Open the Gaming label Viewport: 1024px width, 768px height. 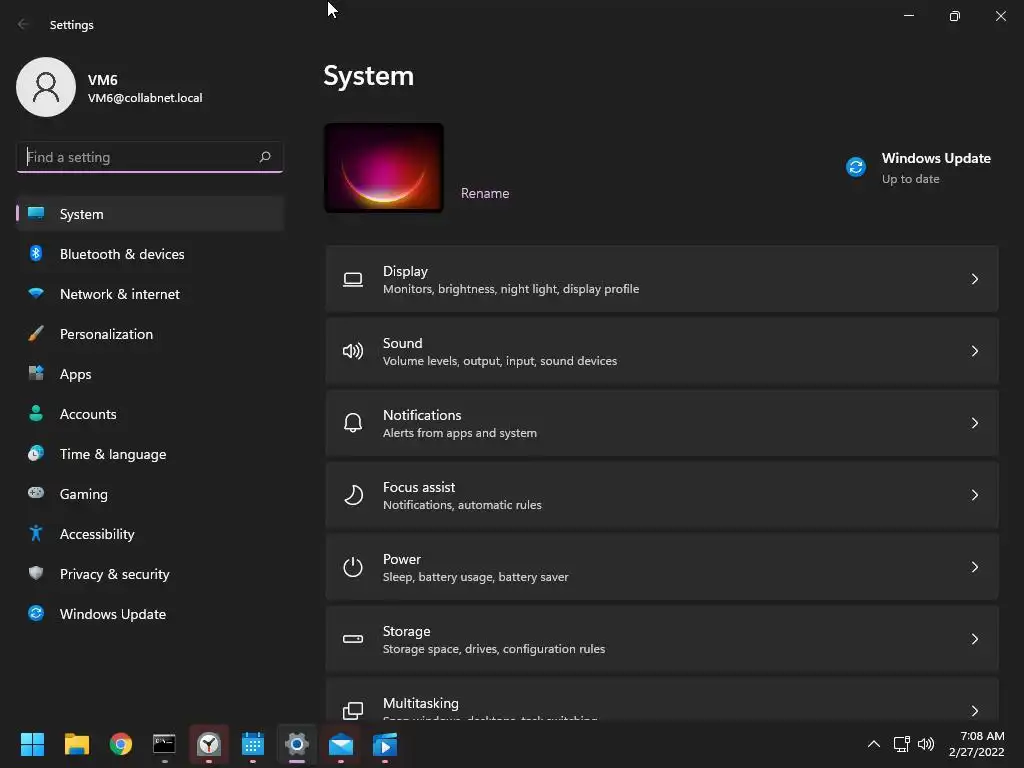click(x=84, y=494)
